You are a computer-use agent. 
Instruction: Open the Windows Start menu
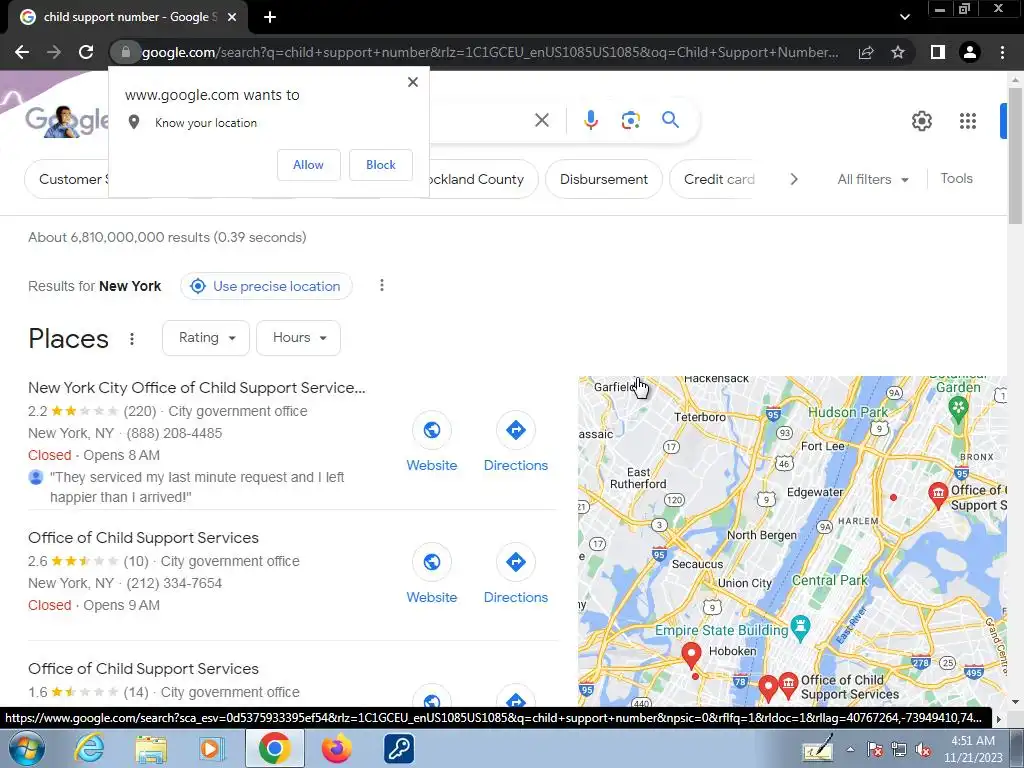[x=26, y=749]
